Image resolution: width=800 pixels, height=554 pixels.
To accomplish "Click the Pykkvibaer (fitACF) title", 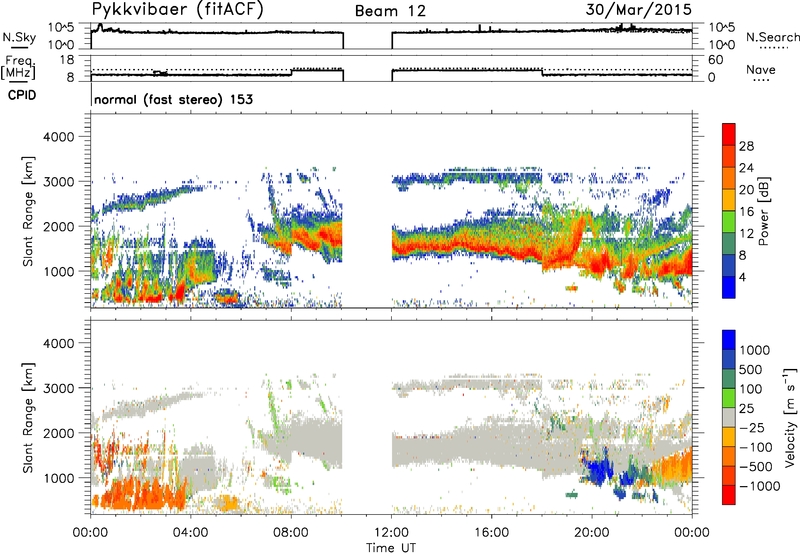I will (177, 10).
